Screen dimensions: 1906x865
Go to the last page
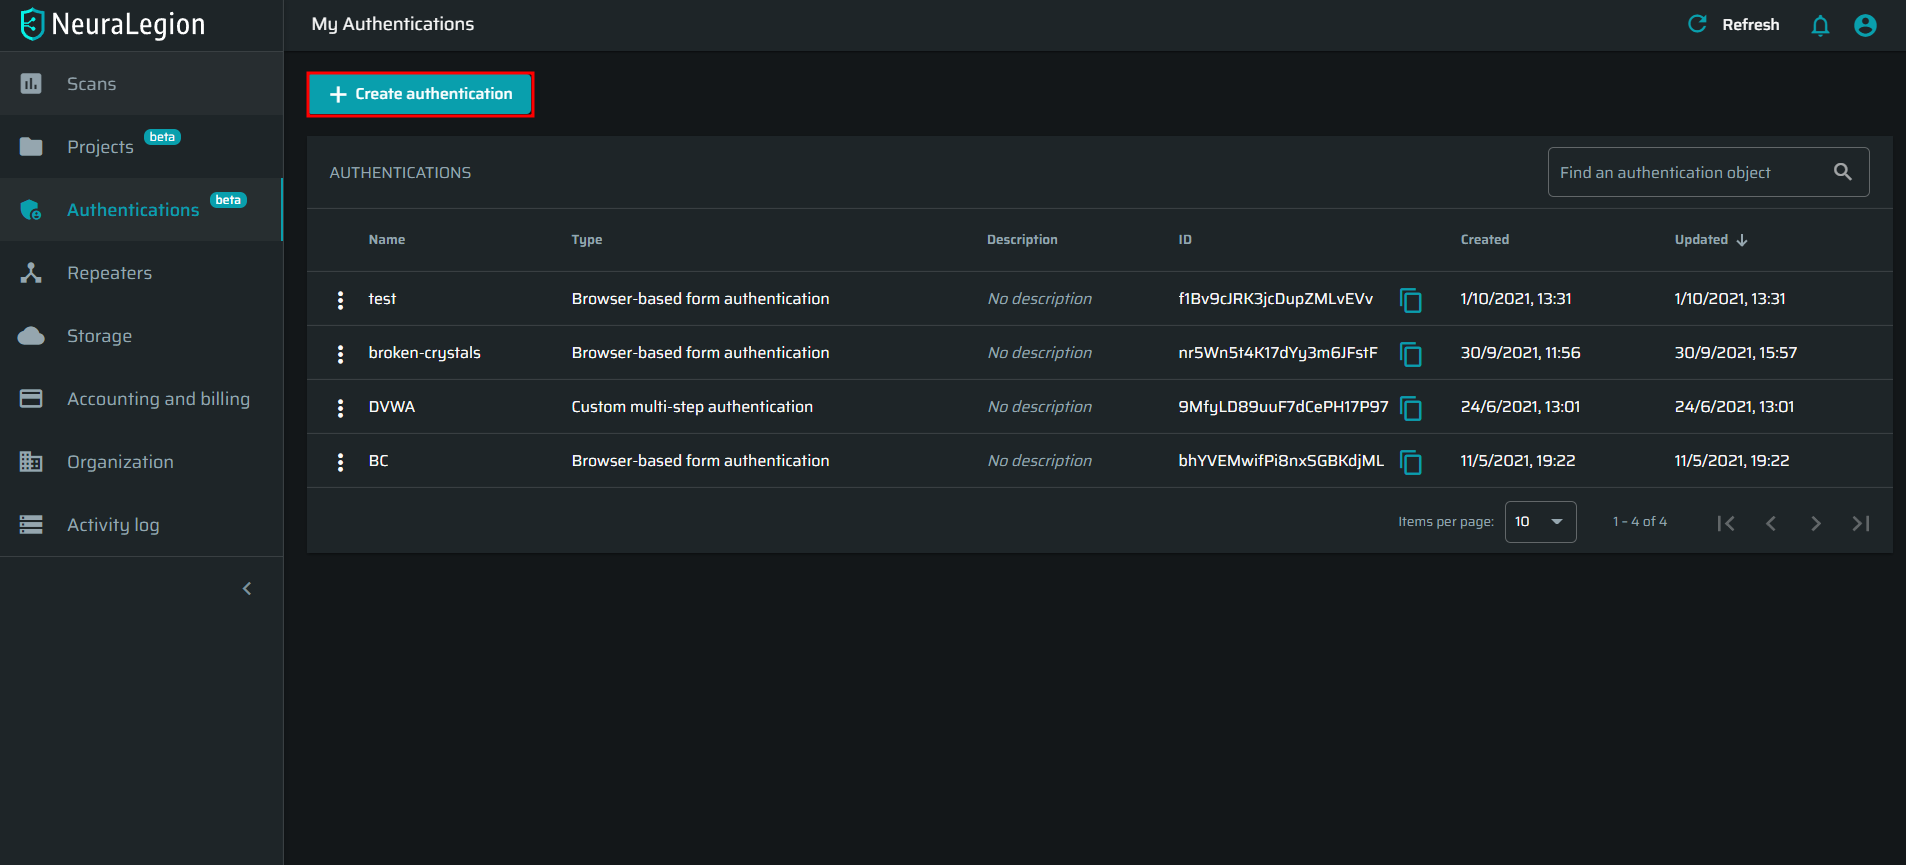tap(1861, 523)
